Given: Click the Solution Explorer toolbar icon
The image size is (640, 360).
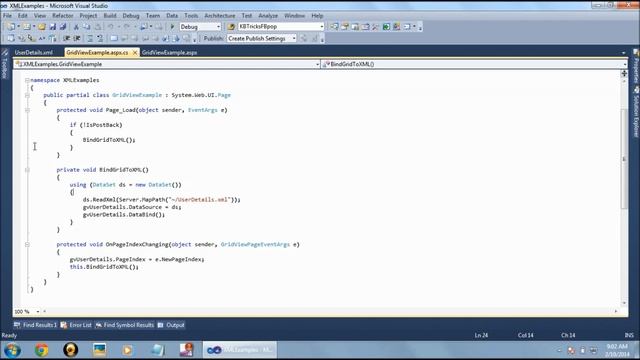Looking at the screenshot, I should click(334, 27).
